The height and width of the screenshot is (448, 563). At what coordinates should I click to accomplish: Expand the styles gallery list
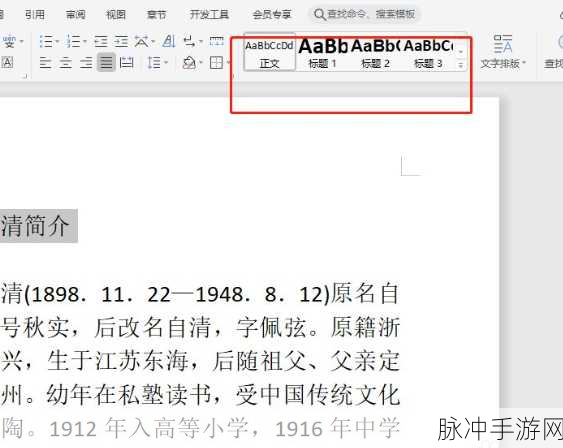pyautogui.click(x=461, y=65)
